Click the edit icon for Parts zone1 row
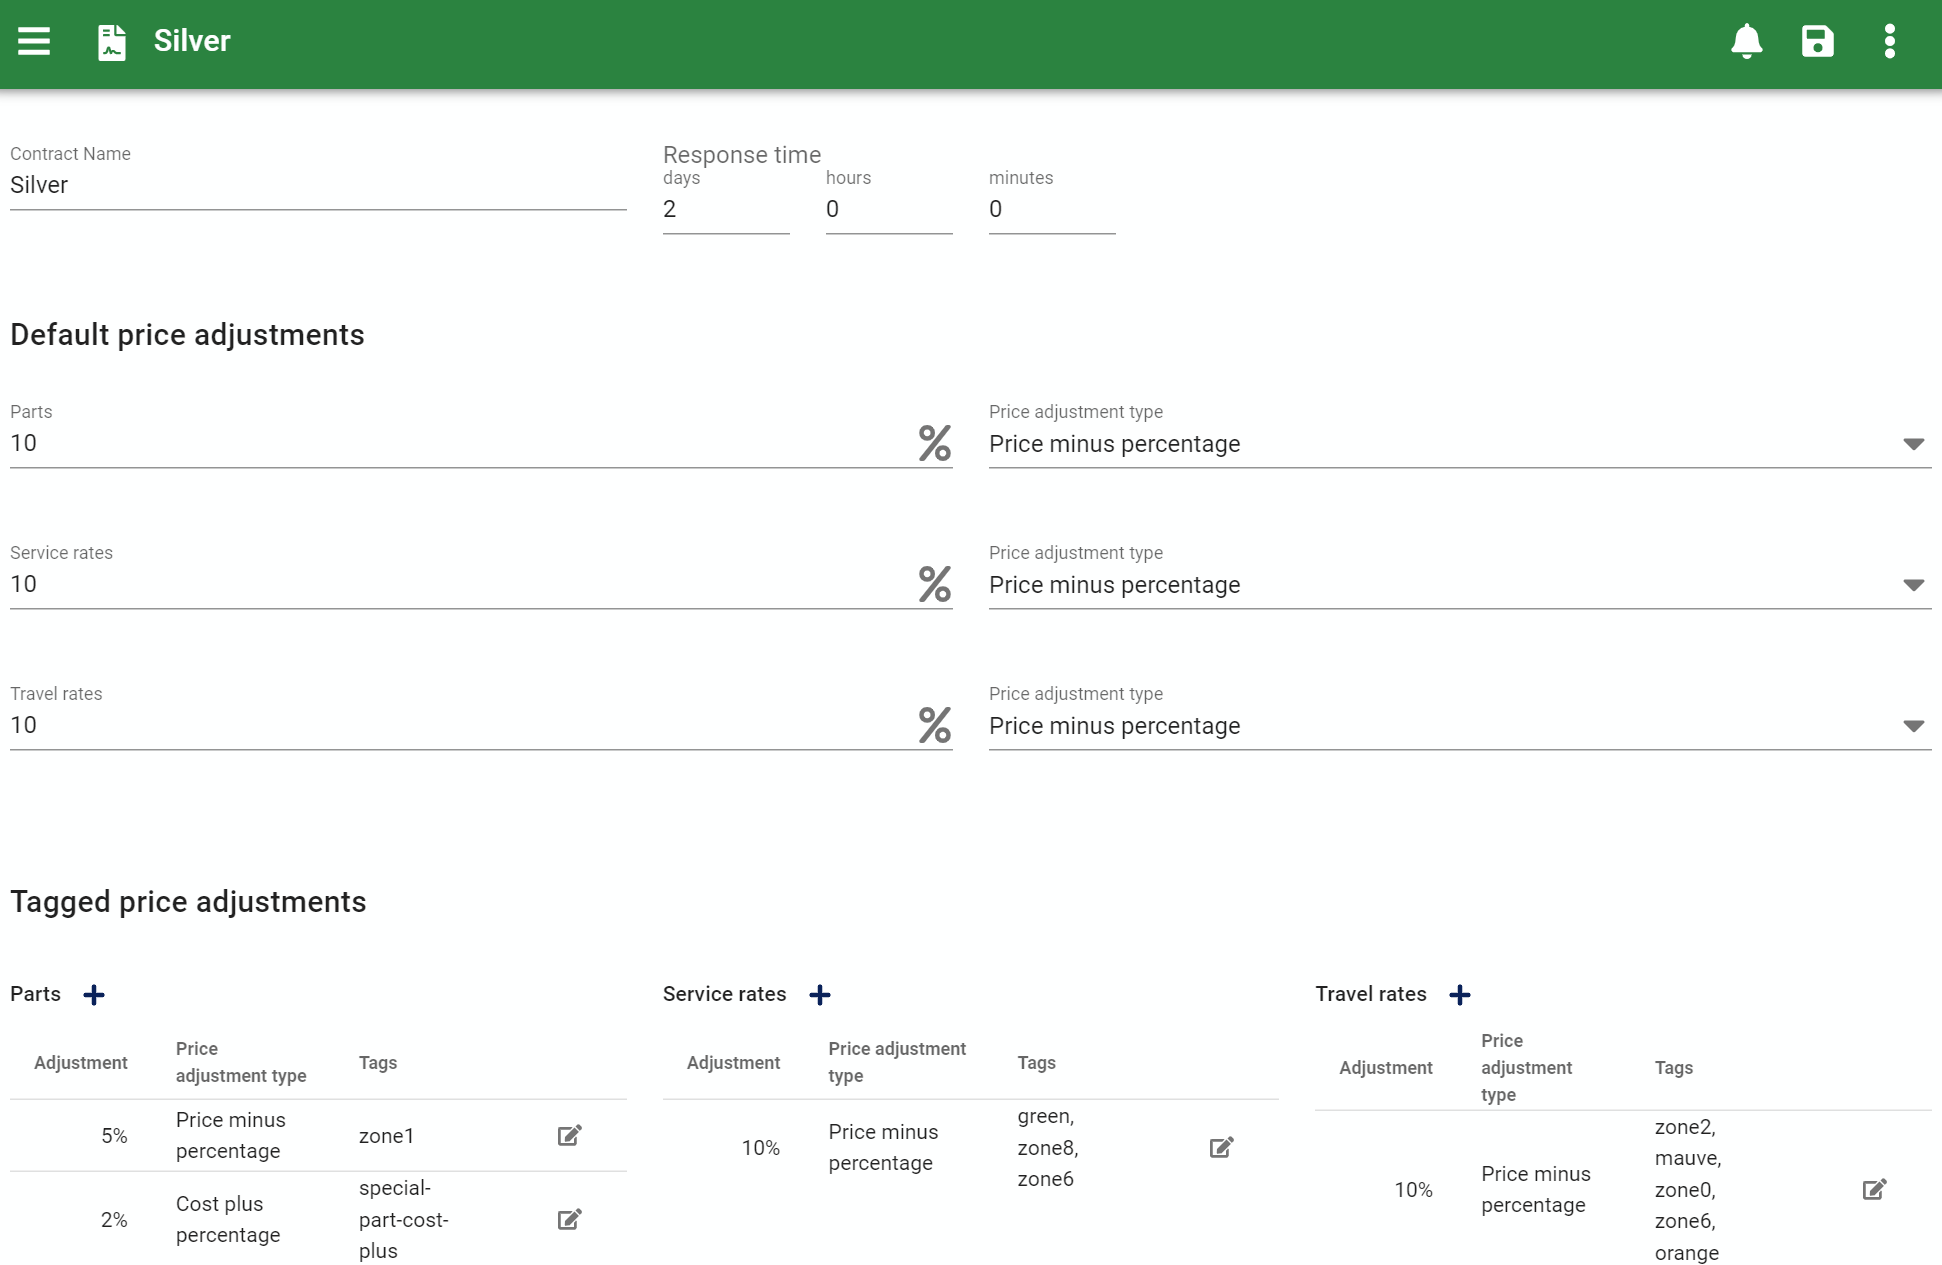This screenshot has width=1942, height=1265. pyautogui.click(x=569, y=1135)
